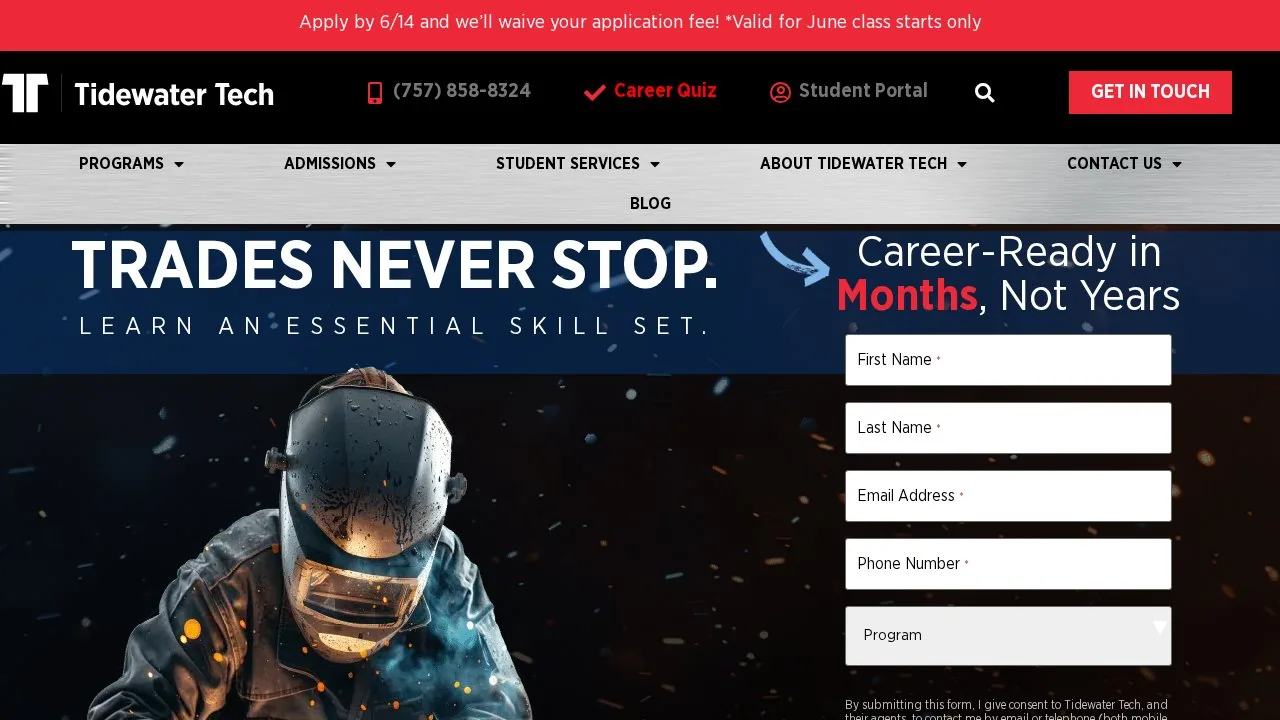Screen dimensions: 1280x720
Task: Expand the Student Services menu arrow
Action: click(655, 164)
